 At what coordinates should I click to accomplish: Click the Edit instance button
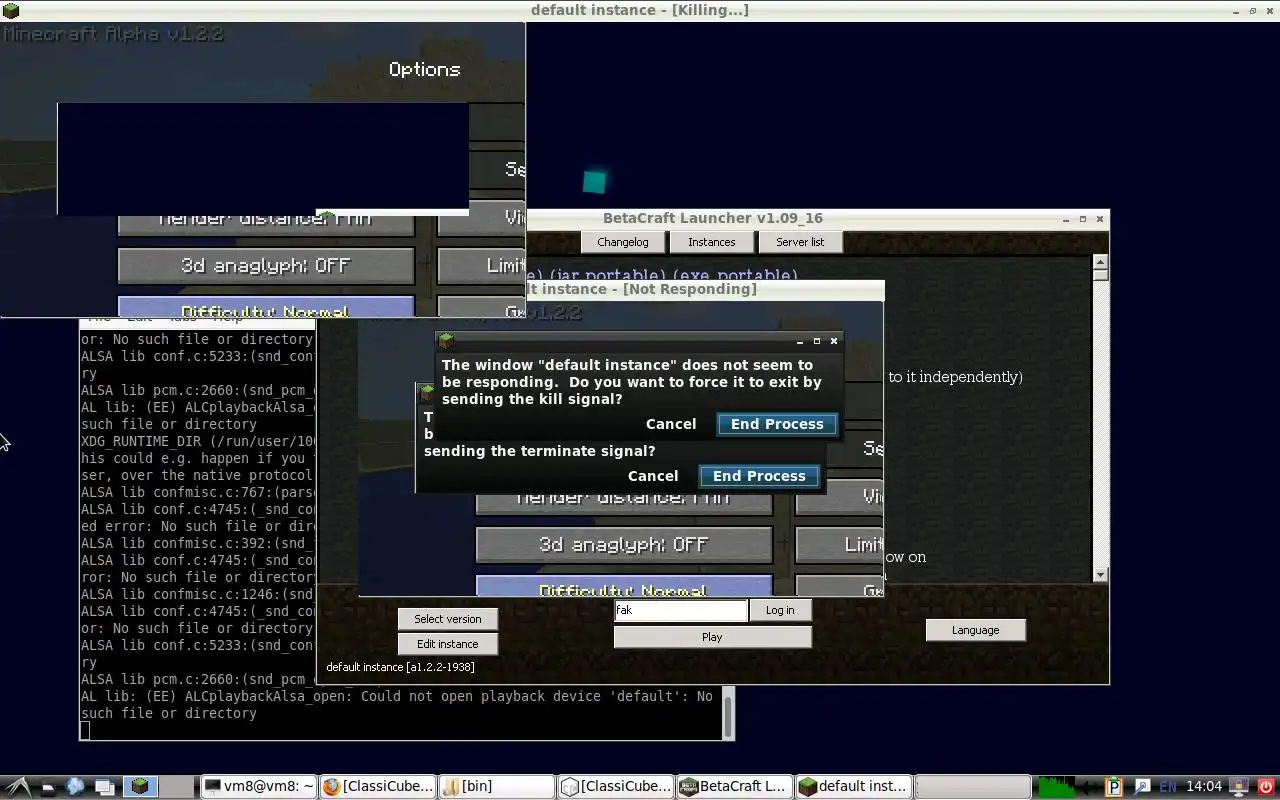(448, 644)
